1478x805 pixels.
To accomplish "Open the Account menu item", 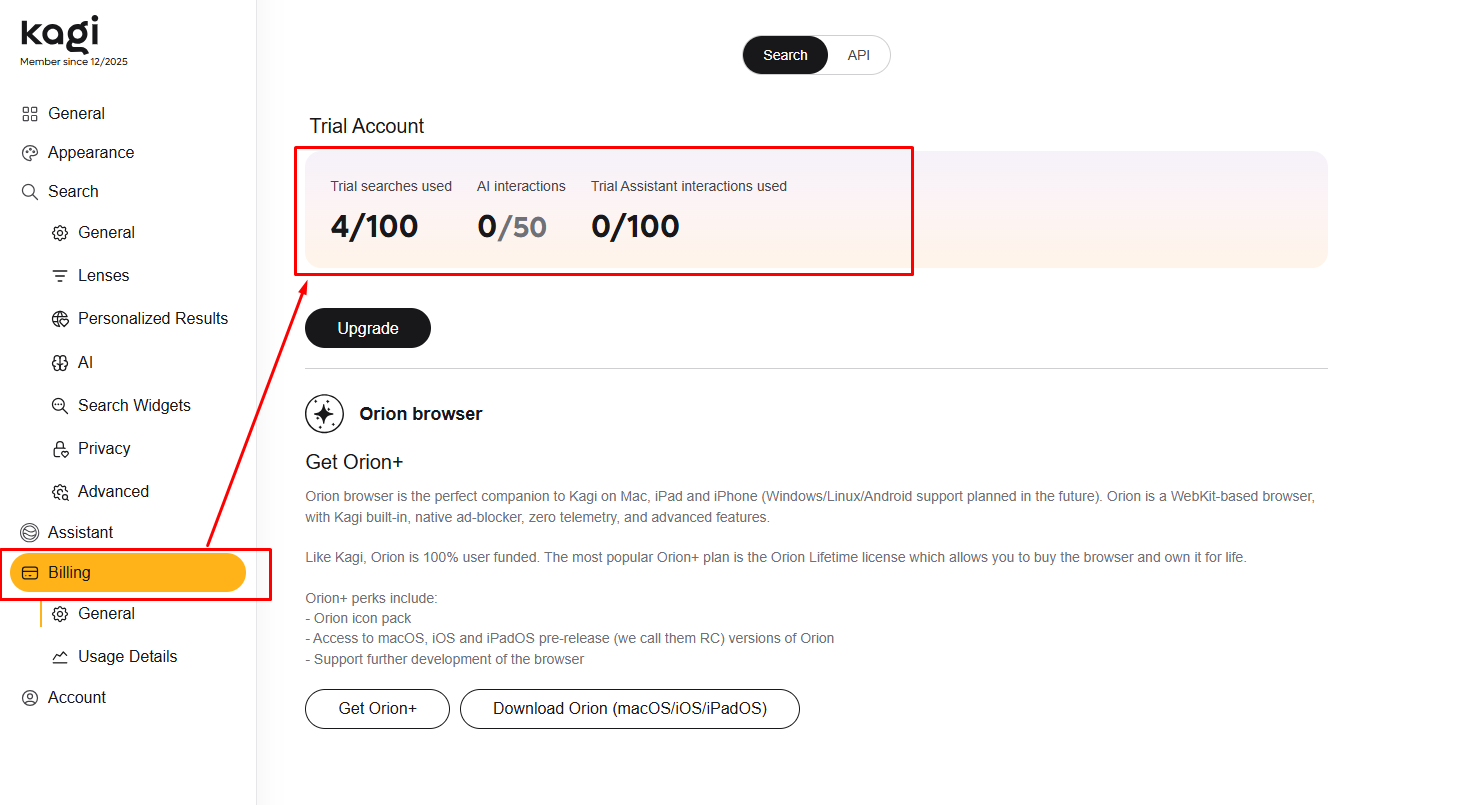I will (76, 698).
